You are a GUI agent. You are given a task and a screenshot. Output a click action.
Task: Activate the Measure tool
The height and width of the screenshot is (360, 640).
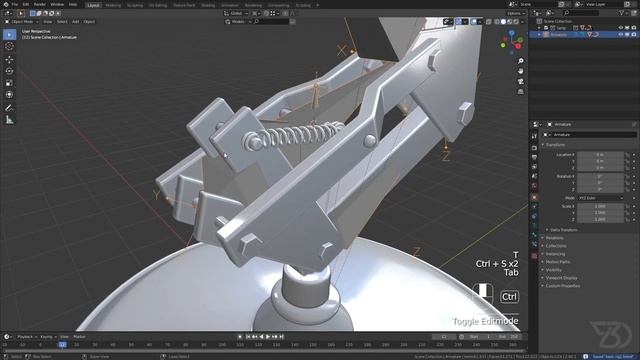(x=9, y=120)
